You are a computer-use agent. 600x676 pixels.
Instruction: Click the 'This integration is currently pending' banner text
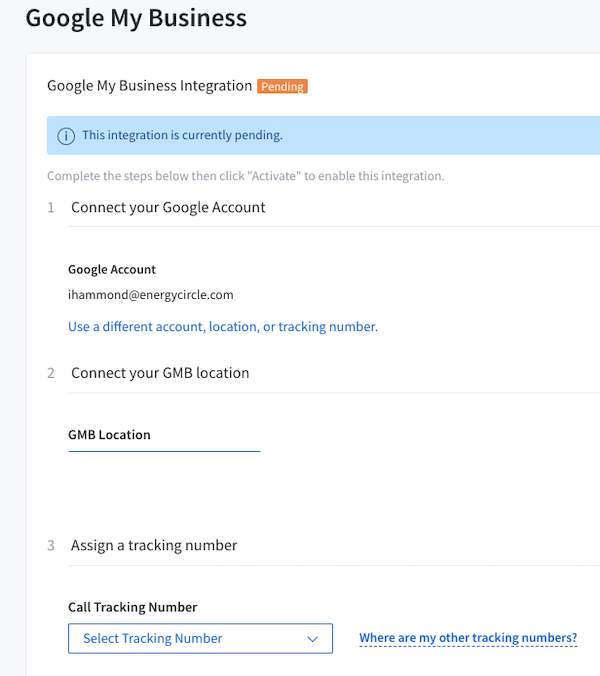tap(182, 135)
